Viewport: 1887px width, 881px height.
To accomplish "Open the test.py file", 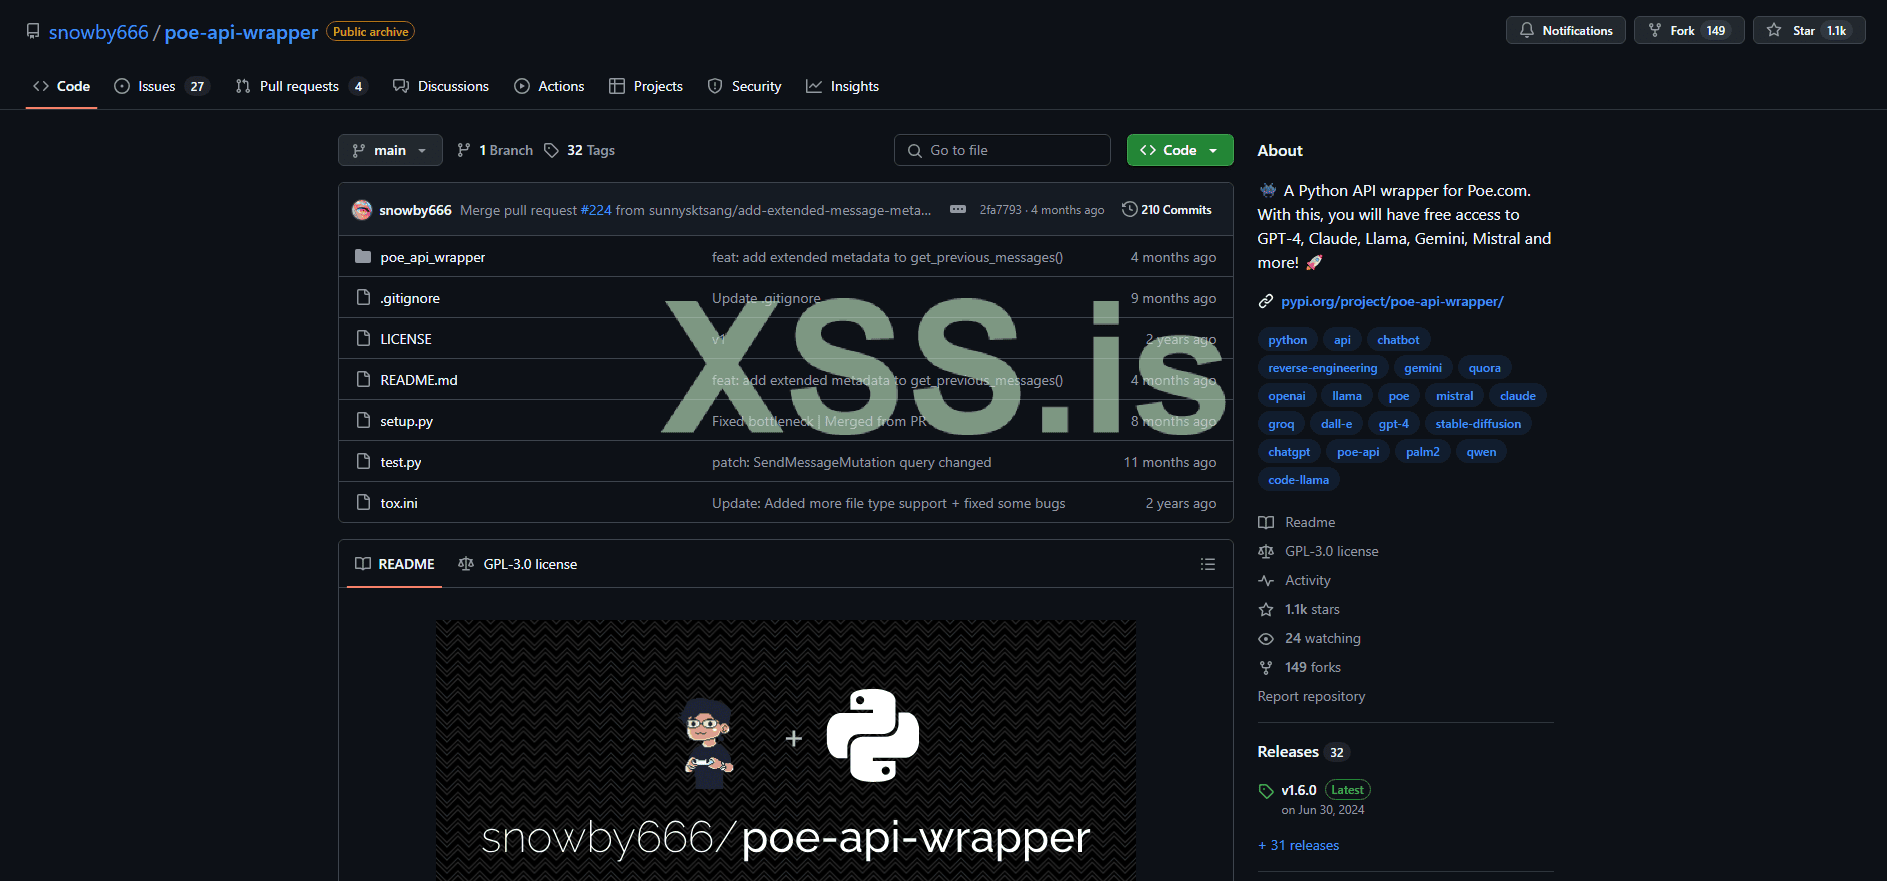I will pyautogui.click(x=401, y=462).
